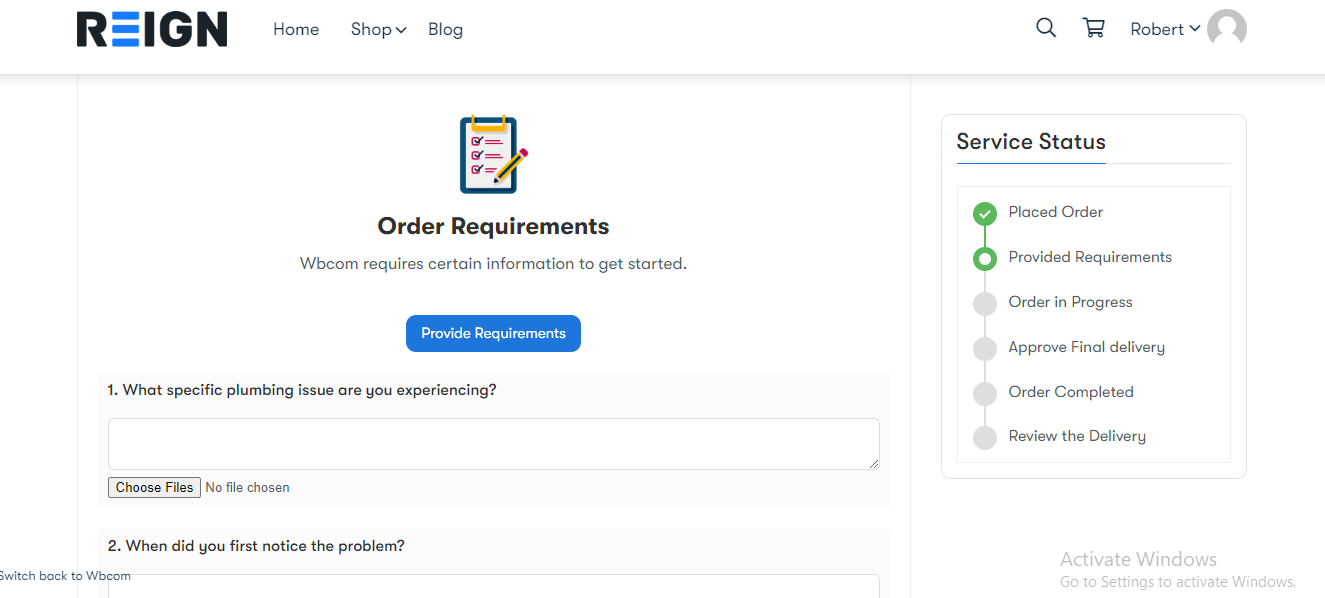Click the second question's answer field
This screenshot has height=598, width=1325.
tap(493, 586)
